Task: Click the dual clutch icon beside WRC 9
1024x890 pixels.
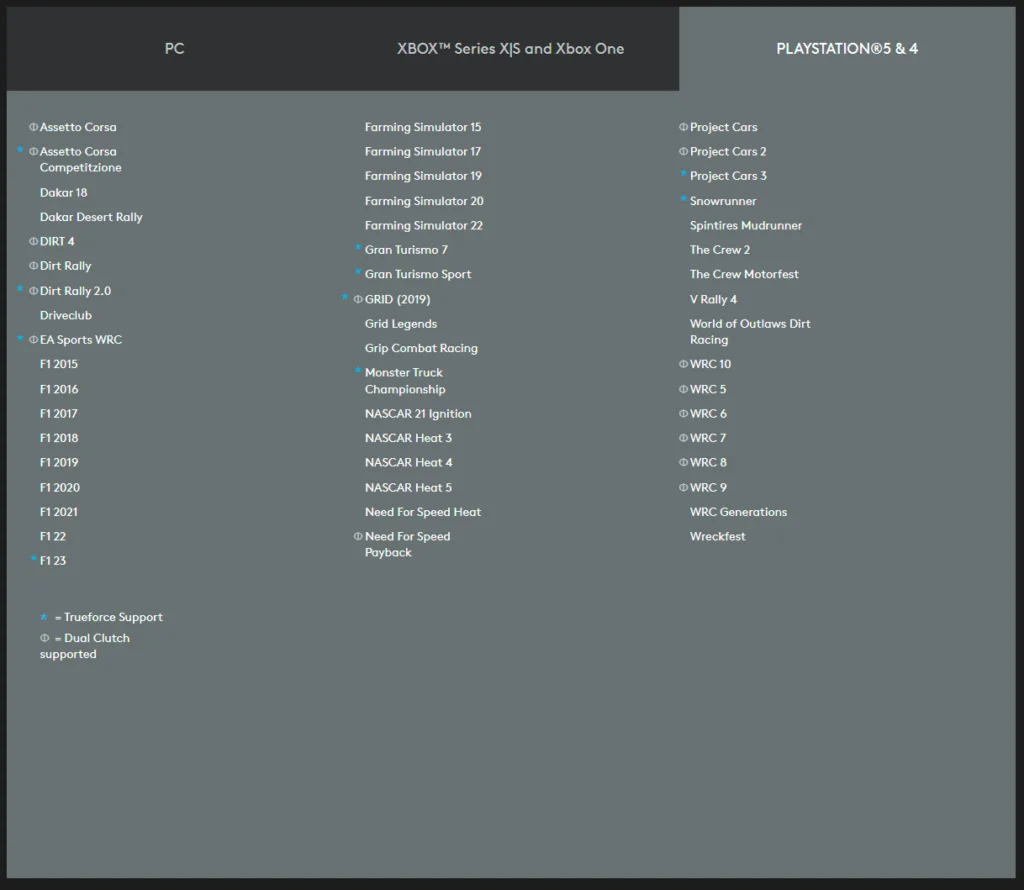Action: click(x=683, y=487)
